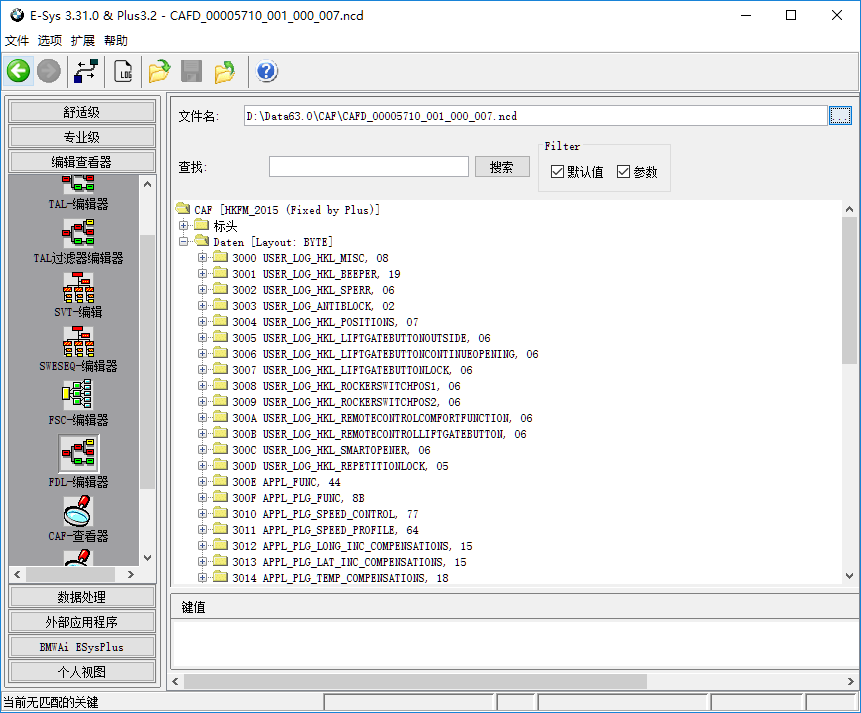Viewport: 861px width, 713px height.
Task: Select row 3012 APPL_PLG_LONG_INC_COMPENSATIONS
Action: 352,545
